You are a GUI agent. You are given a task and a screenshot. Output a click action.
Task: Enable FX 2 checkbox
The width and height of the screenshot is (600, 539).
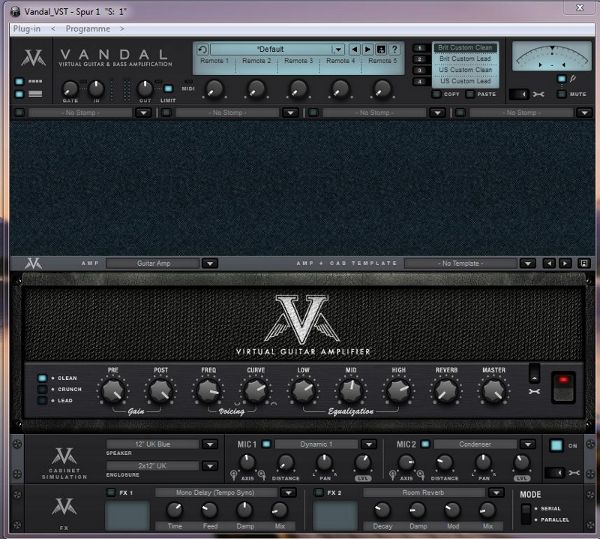[x=318, y=492]
